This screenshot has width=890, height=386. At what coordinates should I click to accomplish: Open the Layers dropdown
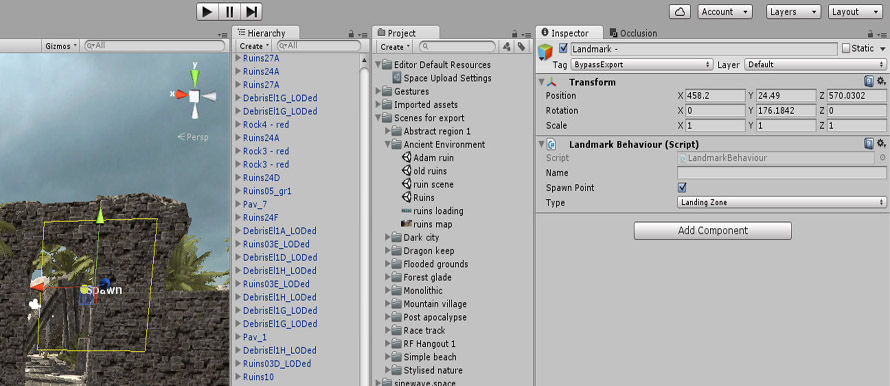point(794,11)
